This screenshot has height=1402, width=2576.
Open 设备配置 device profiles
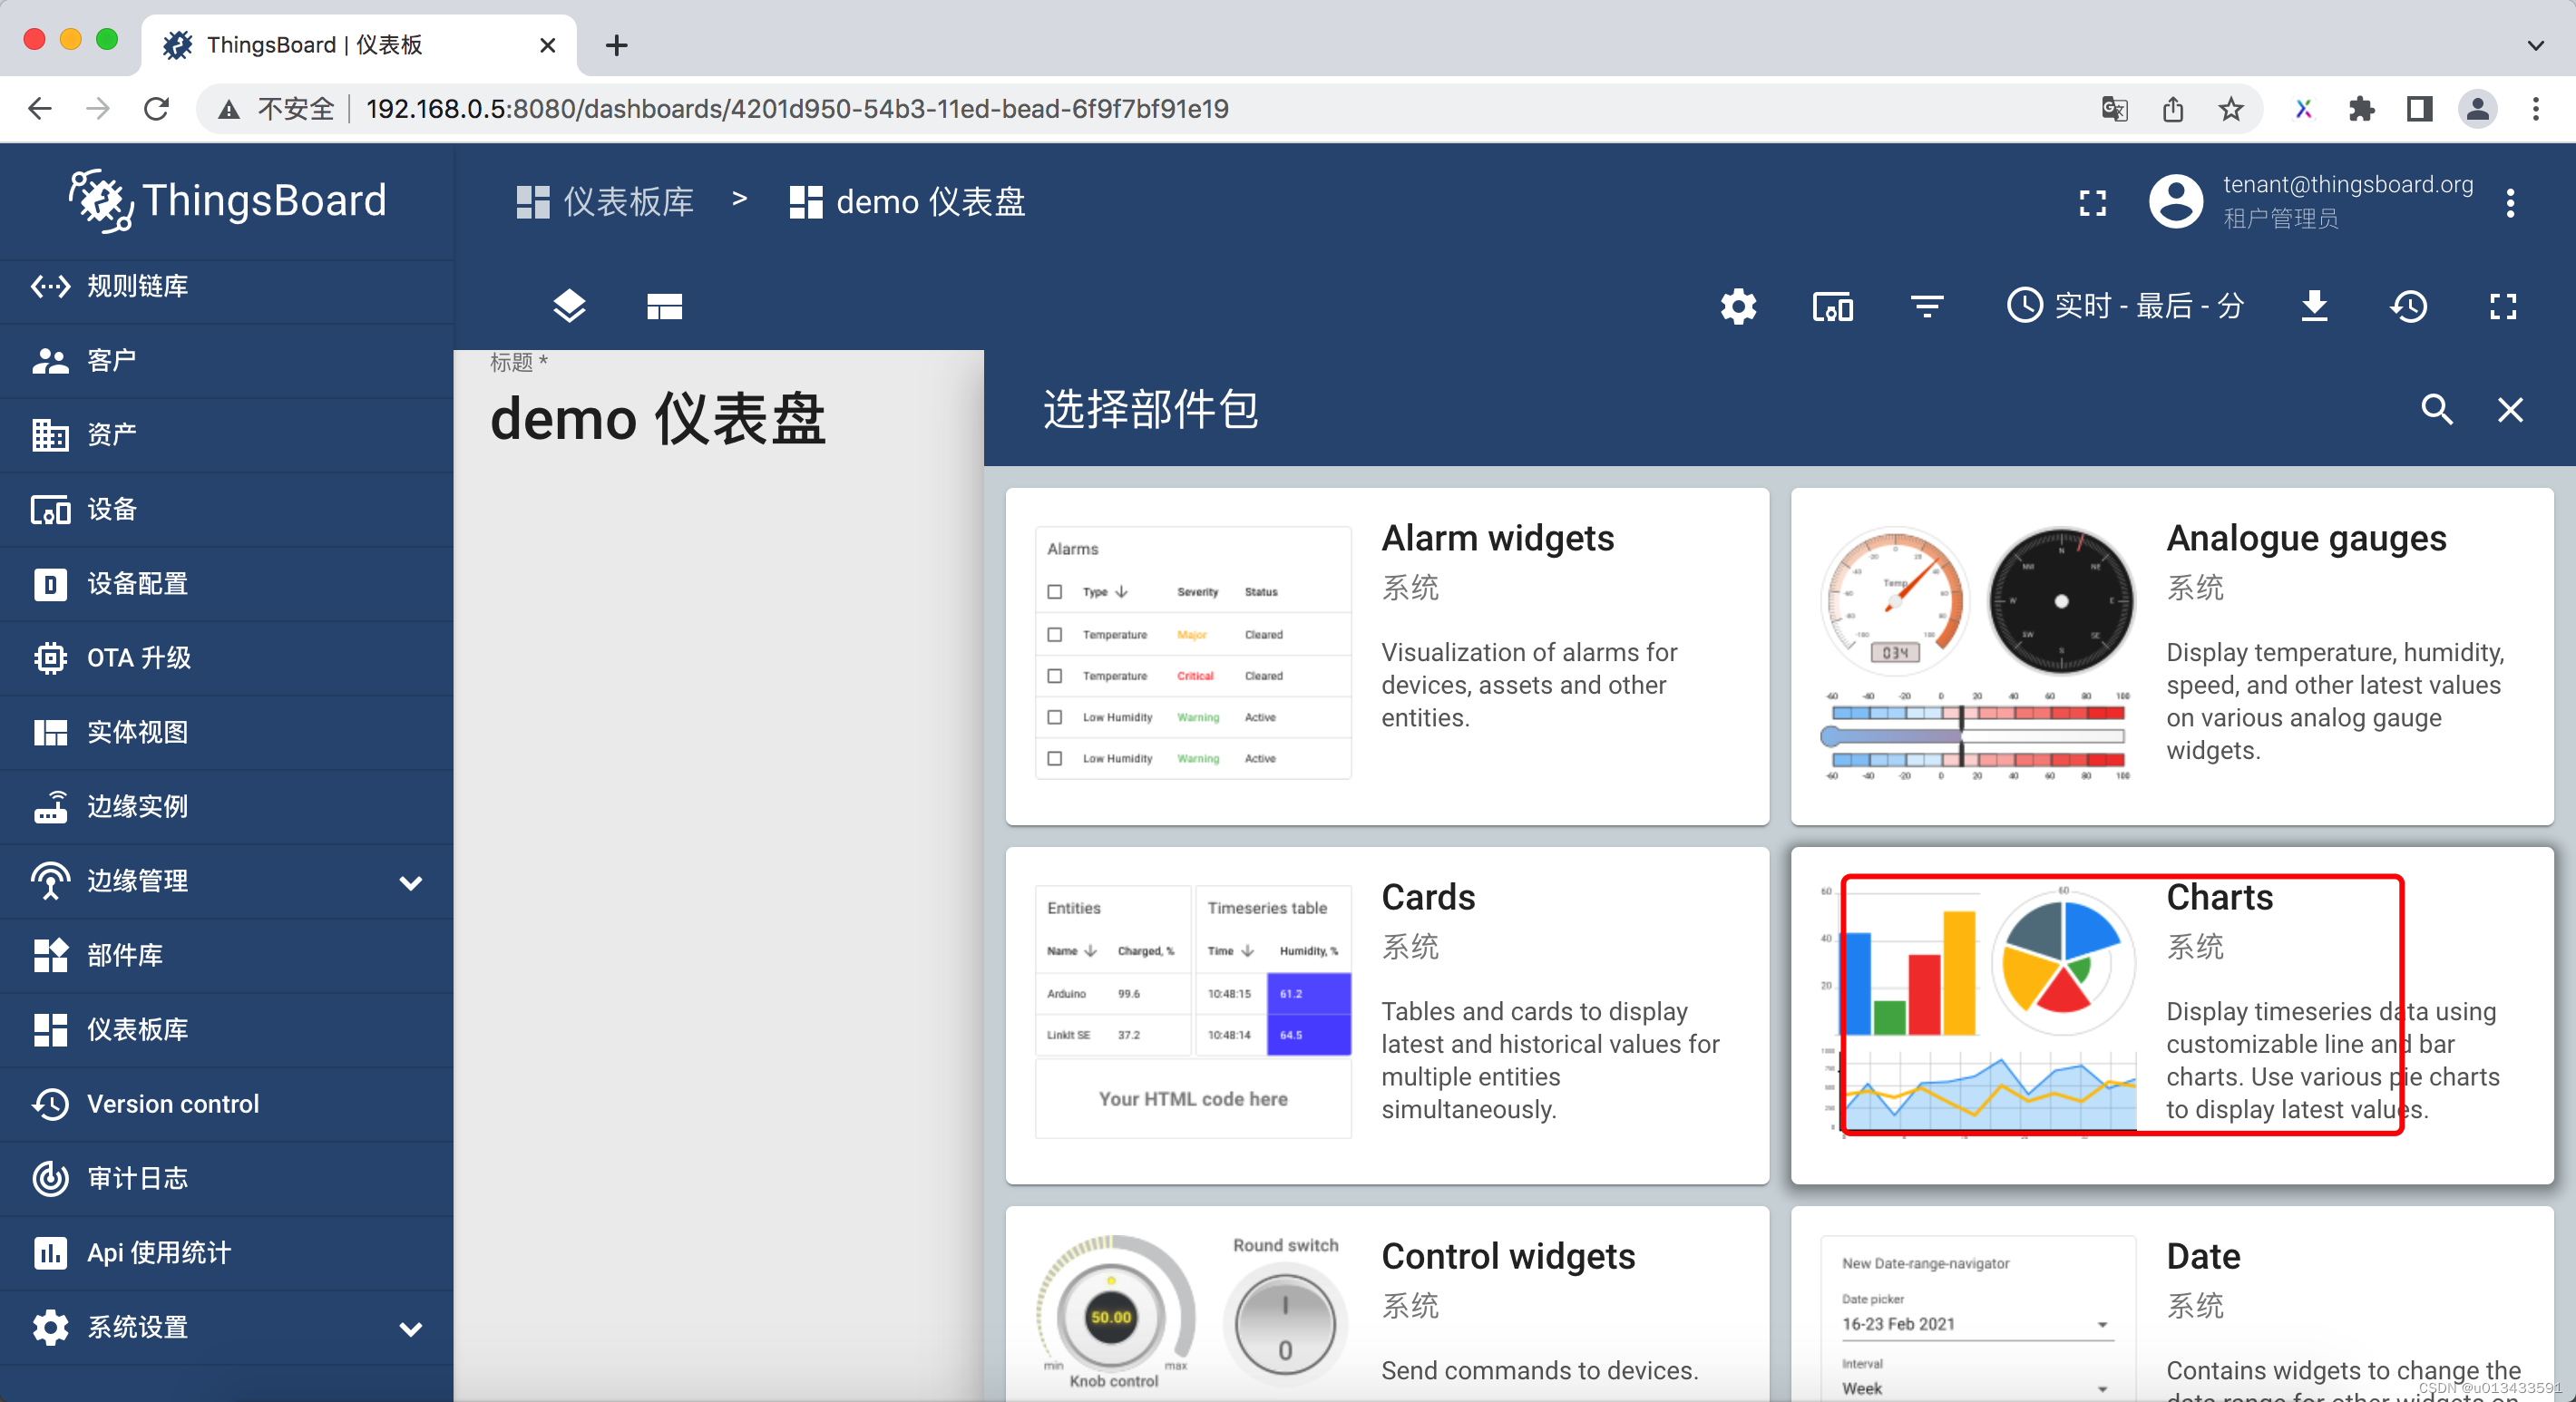point(226,583)
